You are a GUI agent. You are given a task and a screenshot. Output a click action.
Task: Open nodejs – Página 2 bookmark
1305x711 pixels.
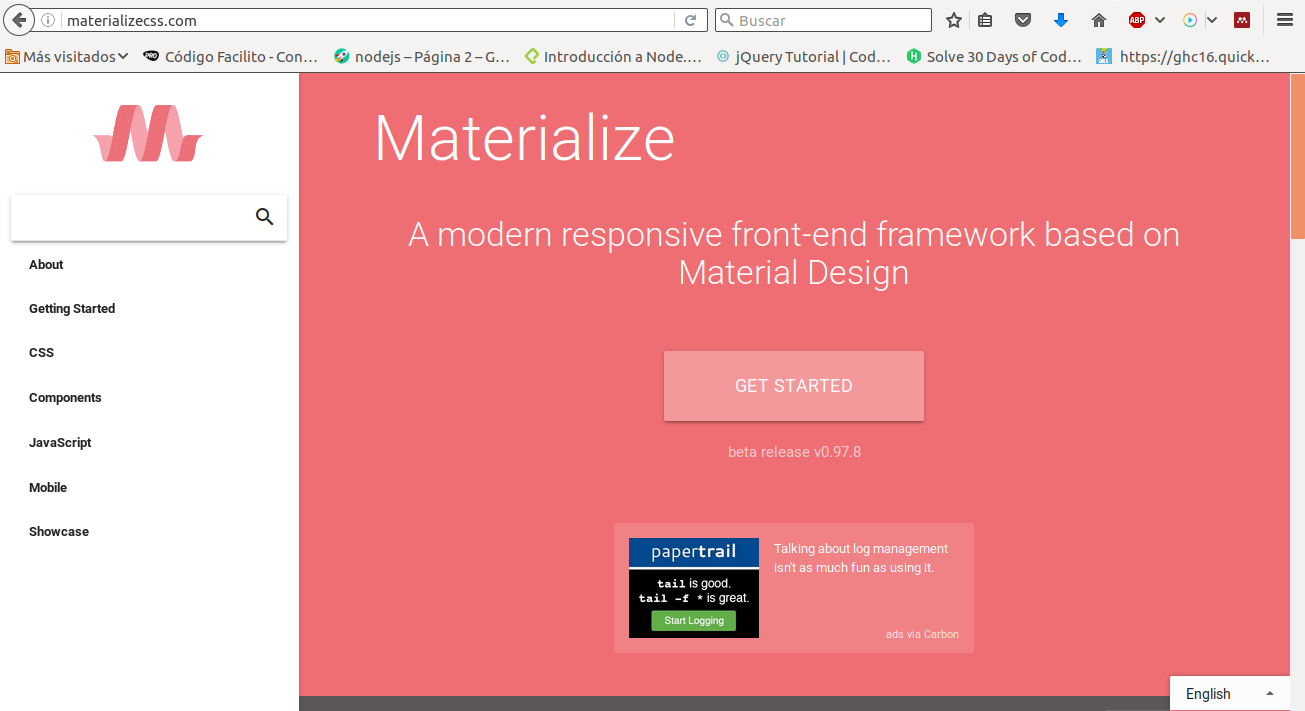422,57
